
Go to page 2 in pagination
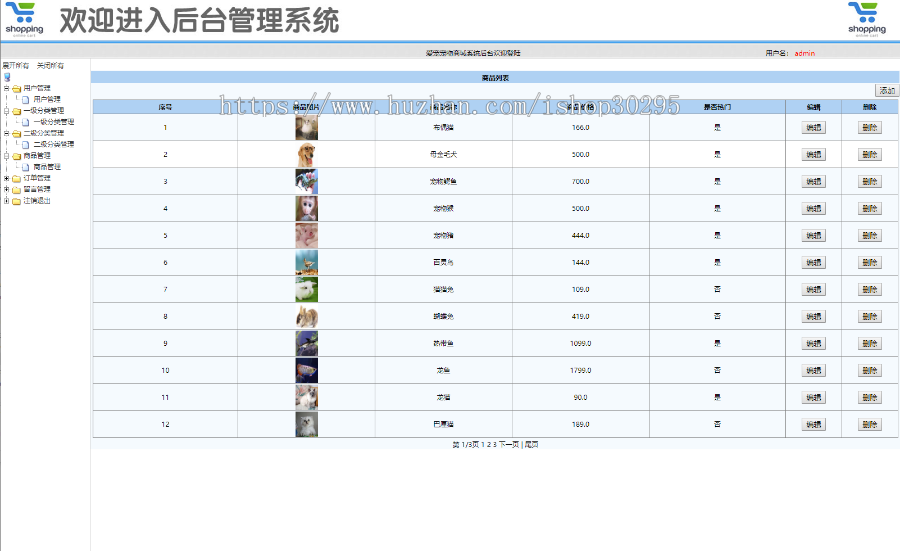[488, 445]
